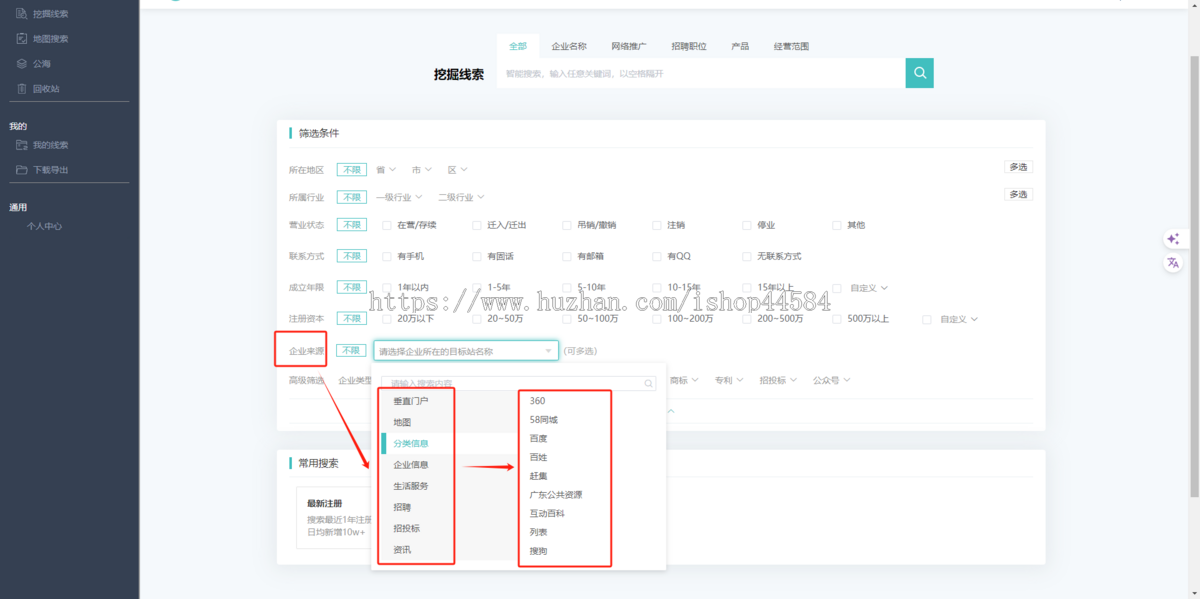The image size is (1200, 599).
Task: Click 不限 in the 所在地区 row
Action: click(351, 170)
